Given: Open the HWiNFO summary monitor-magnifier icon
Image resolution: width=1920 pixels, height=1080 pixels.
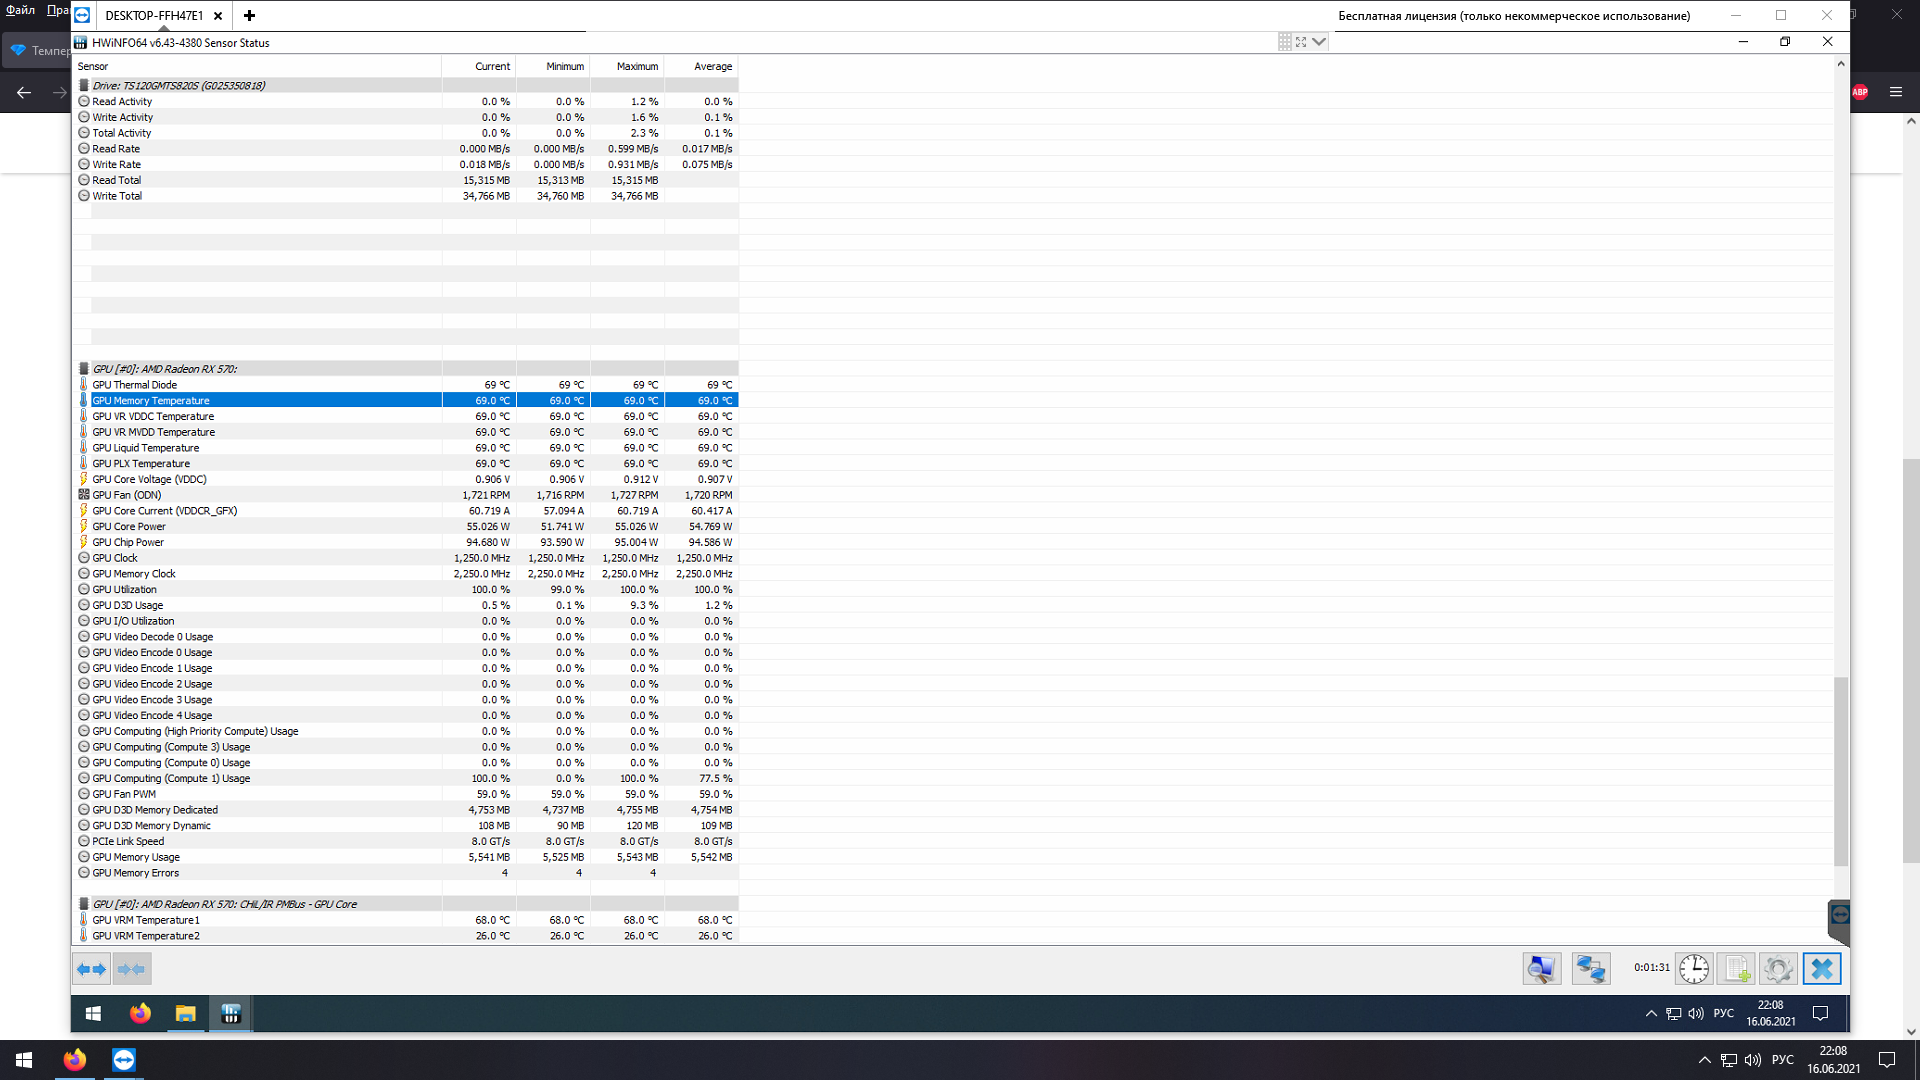Looking at the screenshot, I should point(1541,968).
